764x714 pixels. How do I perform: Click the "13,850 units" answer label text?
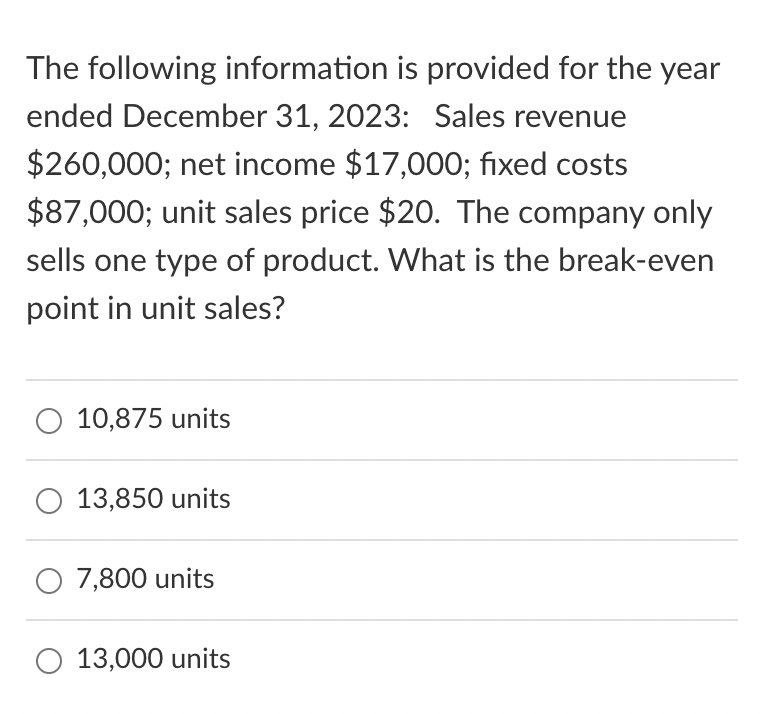click(153, 499)
